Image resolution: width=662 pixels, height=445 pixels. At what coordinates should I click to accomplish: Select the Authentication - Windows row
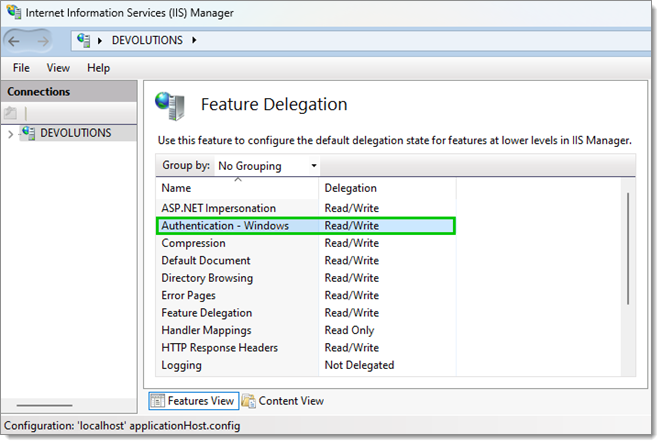pos(306,225)
